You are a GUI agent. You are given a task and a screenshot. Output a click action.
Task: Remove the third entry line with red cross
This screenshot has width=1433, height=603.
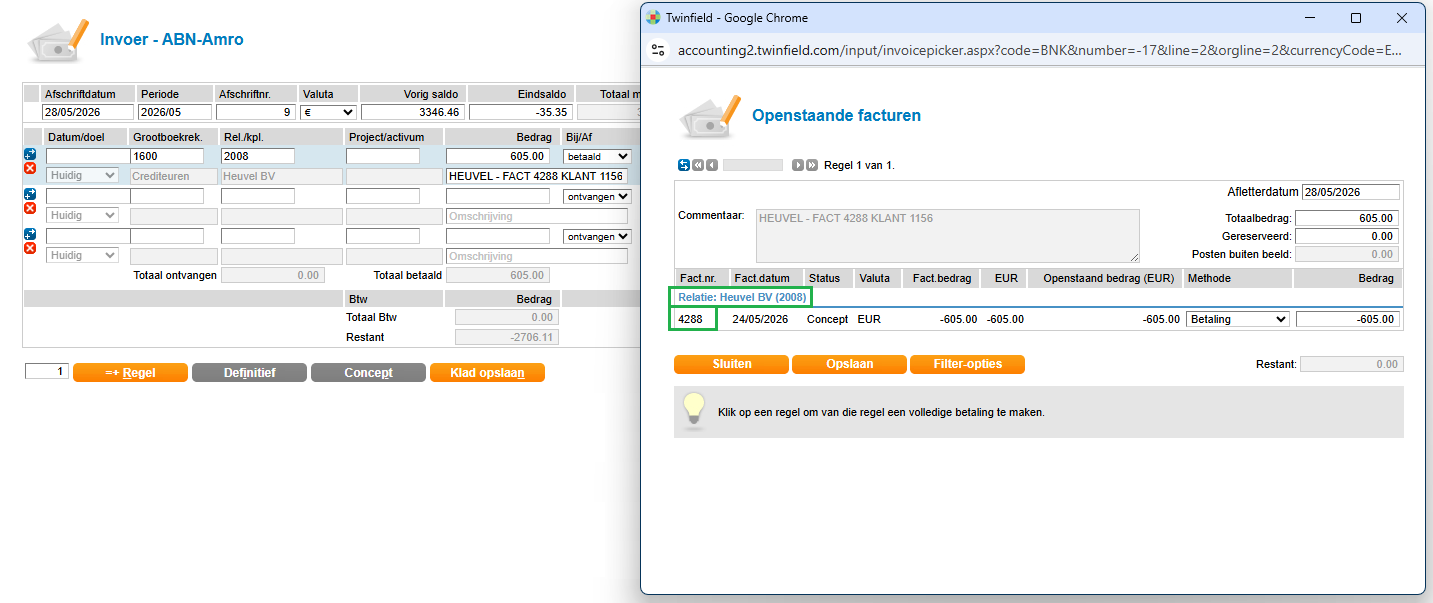coord(30,248)
